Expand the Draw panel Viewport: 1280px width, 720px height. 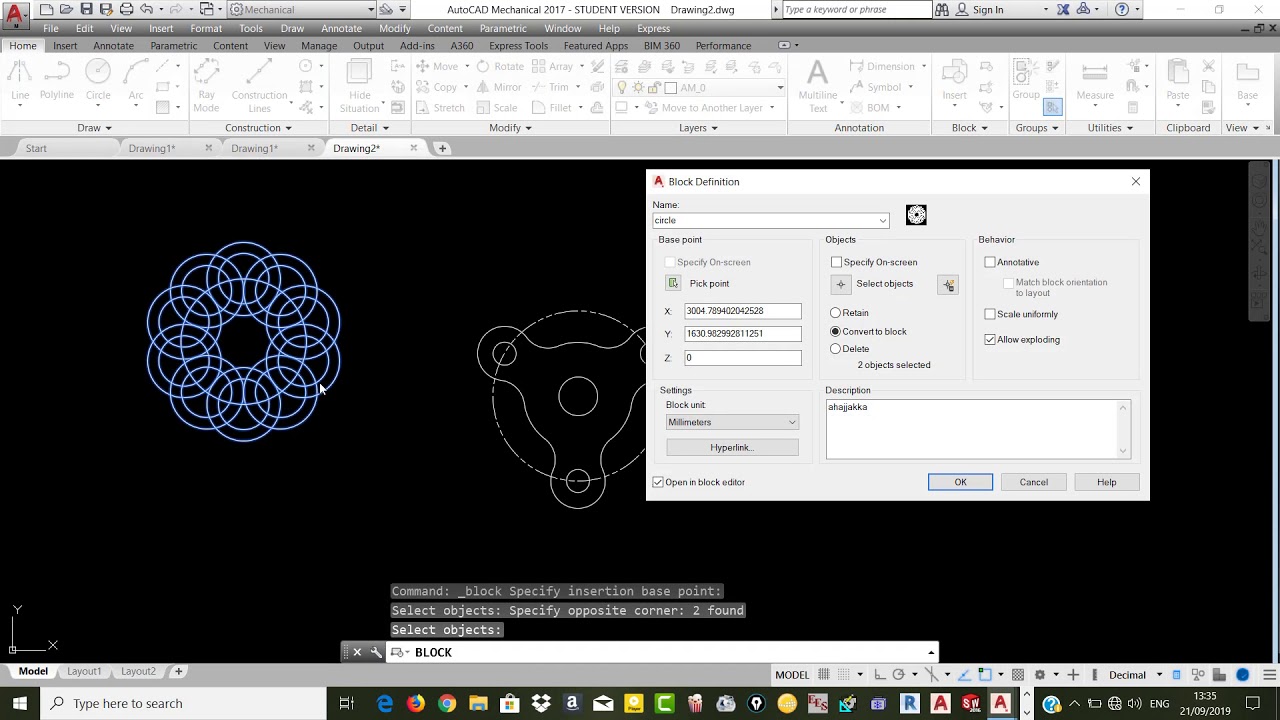click(95, 128)
